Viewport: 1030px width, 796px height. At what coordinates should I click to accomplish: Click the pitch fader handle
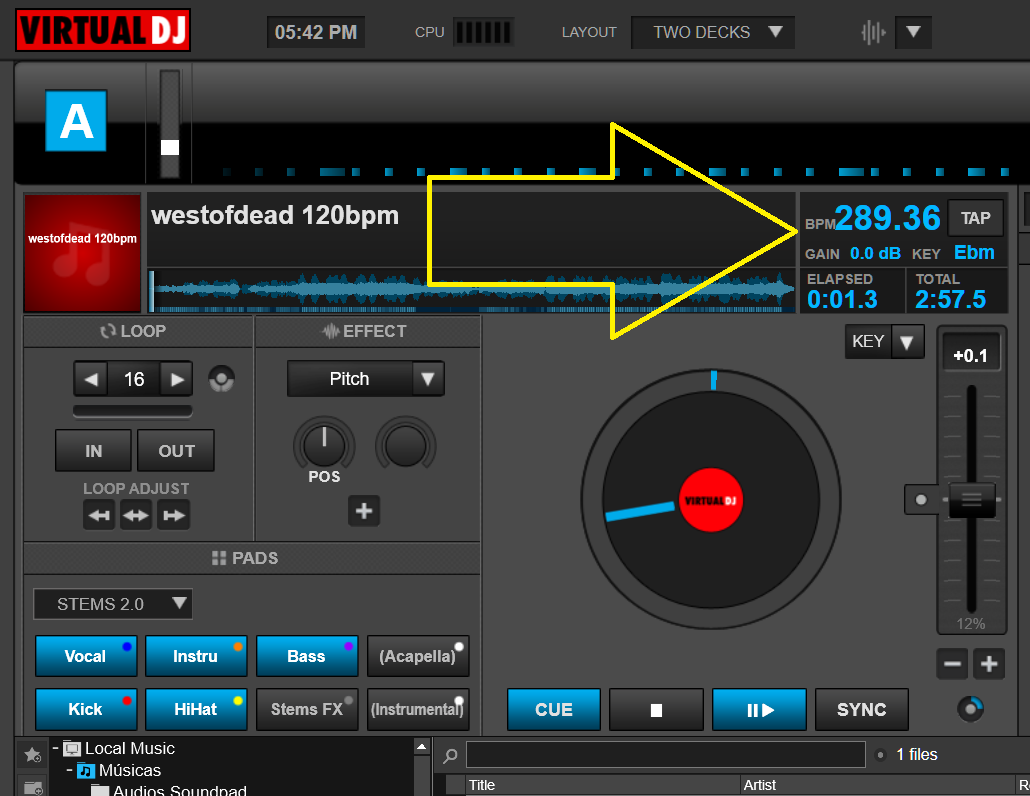[972, 500]
